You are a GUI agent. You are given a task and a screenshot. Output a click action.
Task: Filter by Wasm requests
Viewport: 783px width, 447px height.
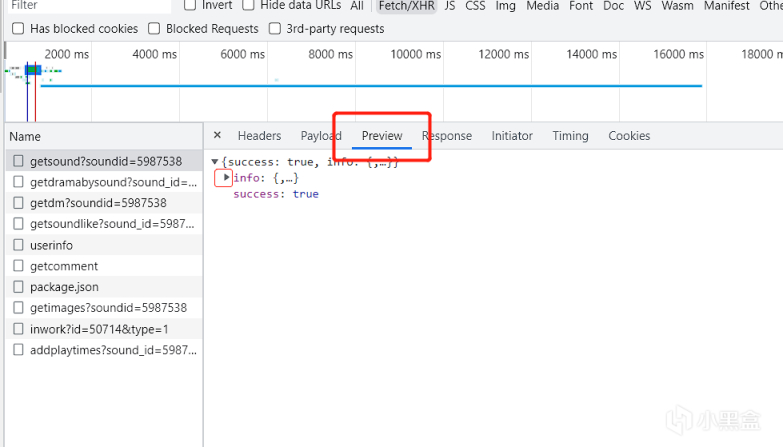point(678,5)
